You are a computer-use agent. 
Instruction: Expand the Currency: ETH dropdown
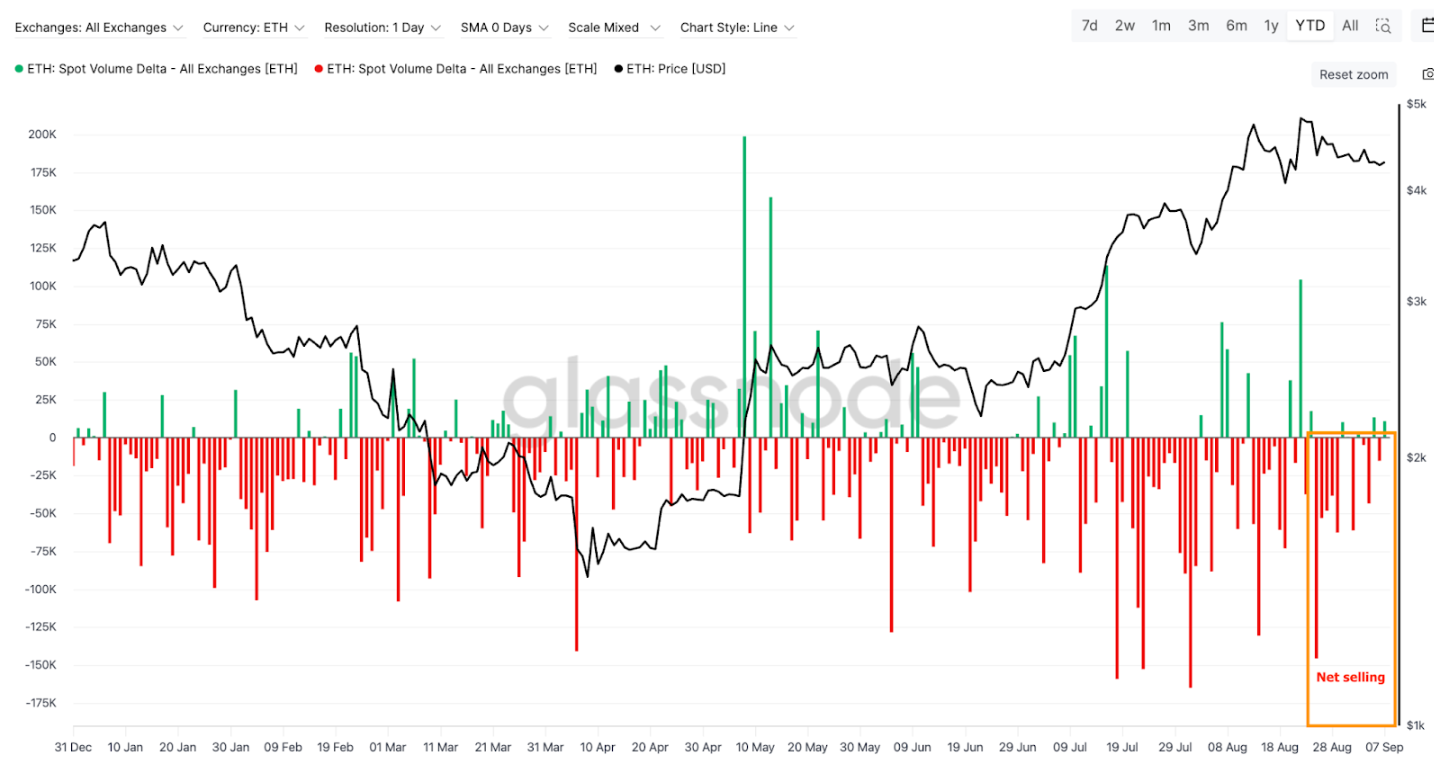click(253, 28)
